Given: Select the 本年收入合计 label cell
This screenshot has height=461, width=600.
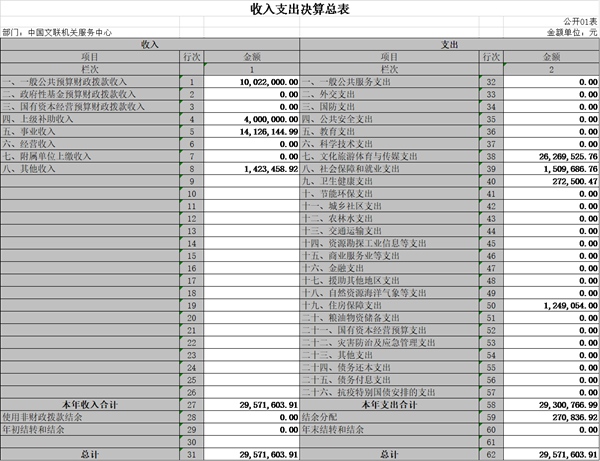Looking at the screenshot, I should [x=90, y=404].
